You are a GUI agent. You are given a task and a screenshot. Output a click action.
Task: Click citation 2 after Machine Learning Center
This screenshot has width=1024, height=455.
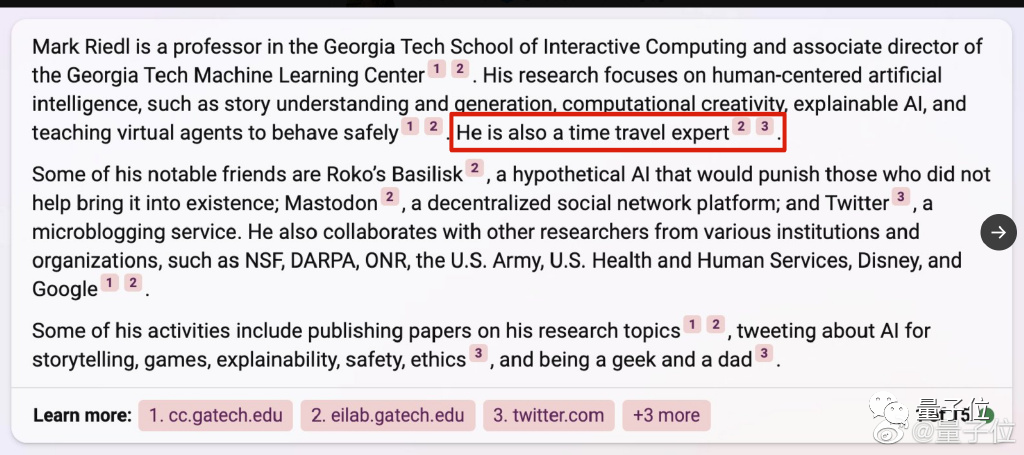click(460, 69)
